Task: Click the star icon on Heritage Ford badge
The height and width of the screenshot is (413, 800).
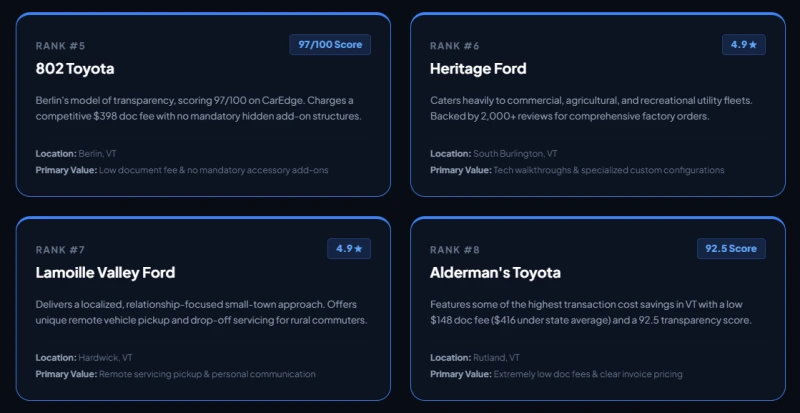Action: pos(753,44)
